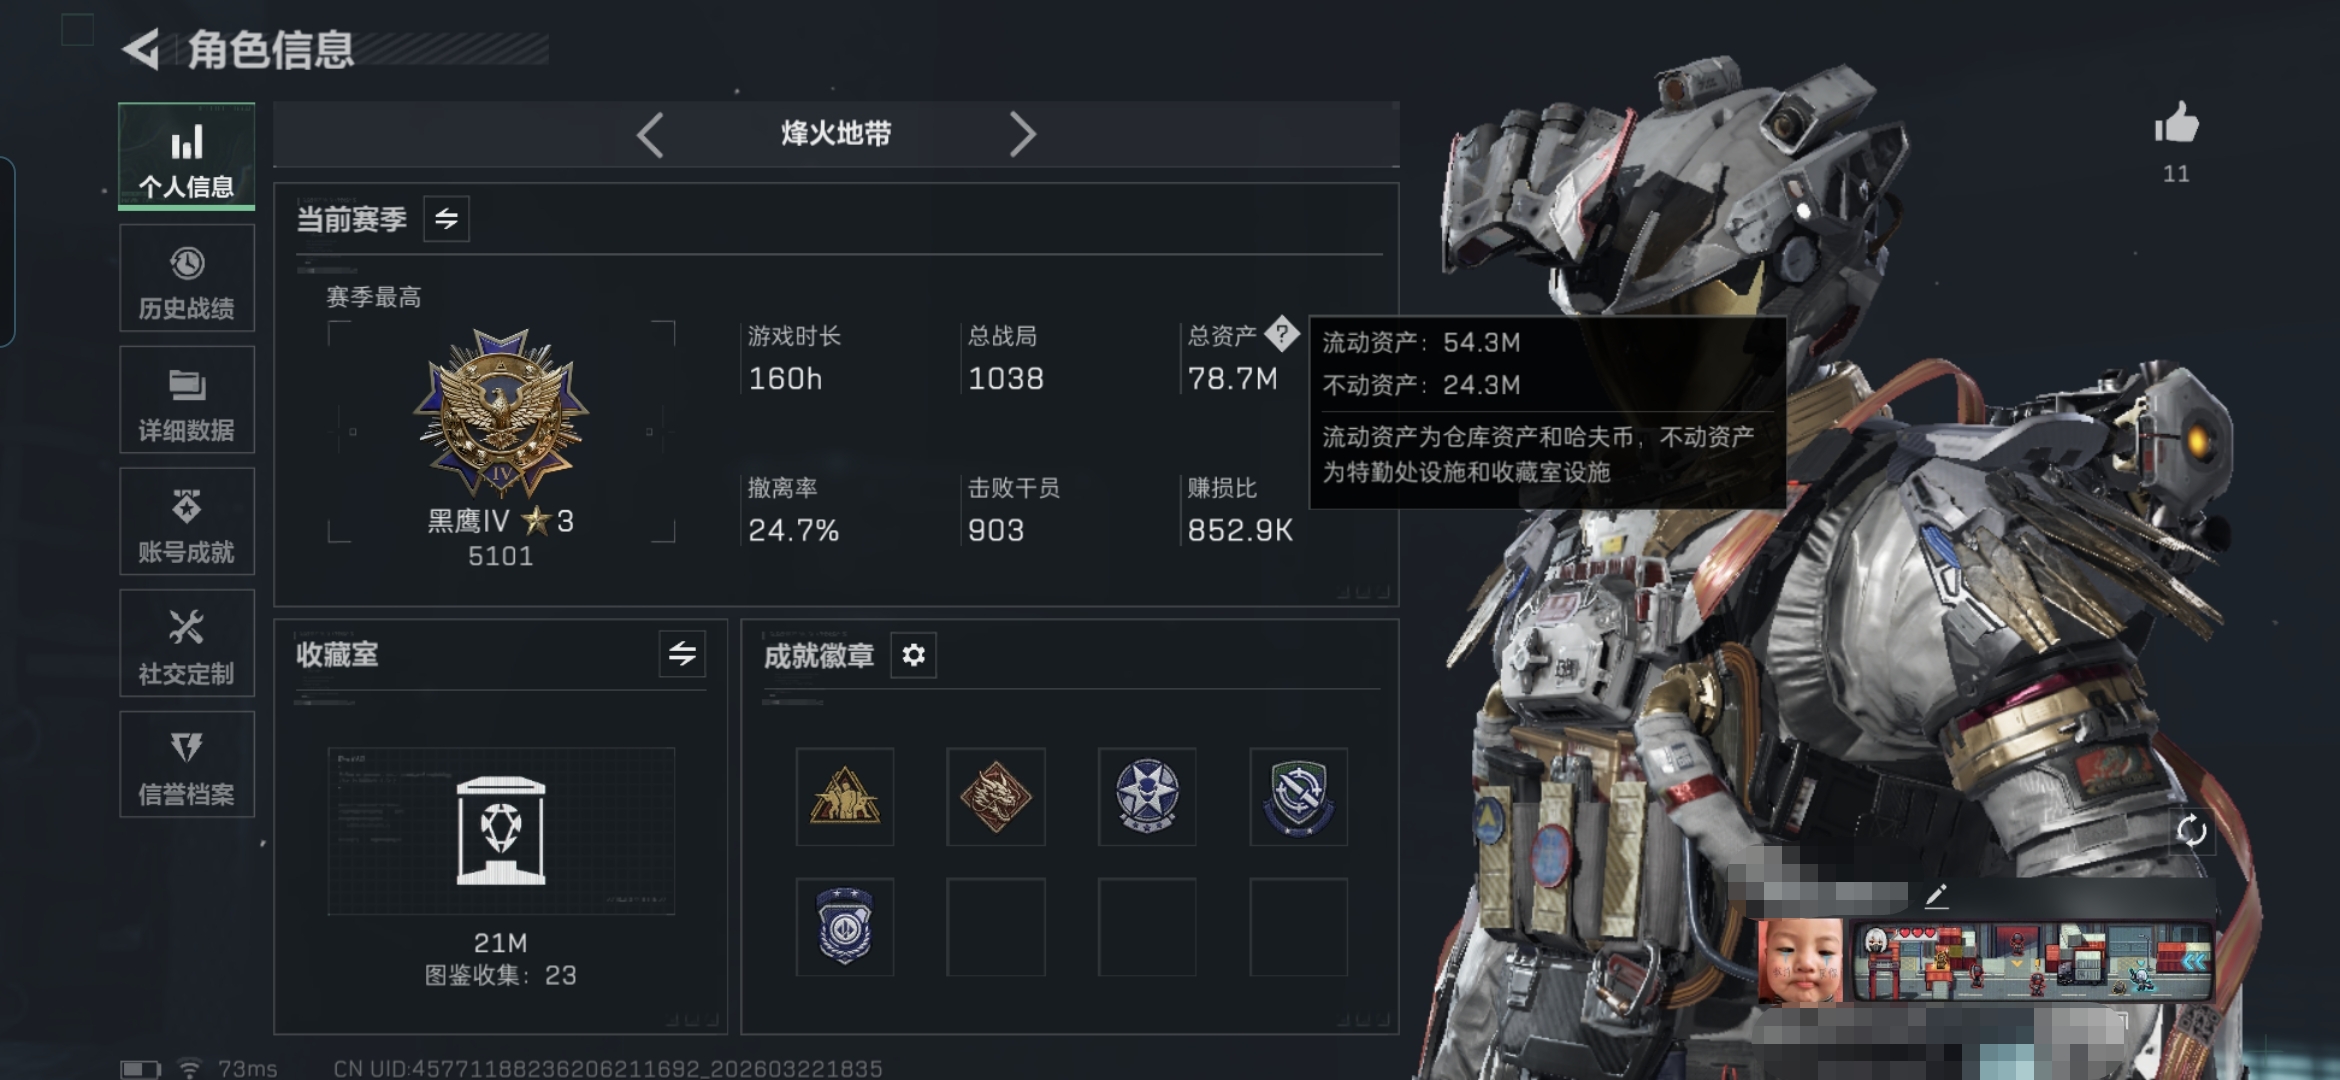The height and width of the screenshot is (1080, 2340).
Task: Select the star circle achievement badge
Action: pos(1147,797)
